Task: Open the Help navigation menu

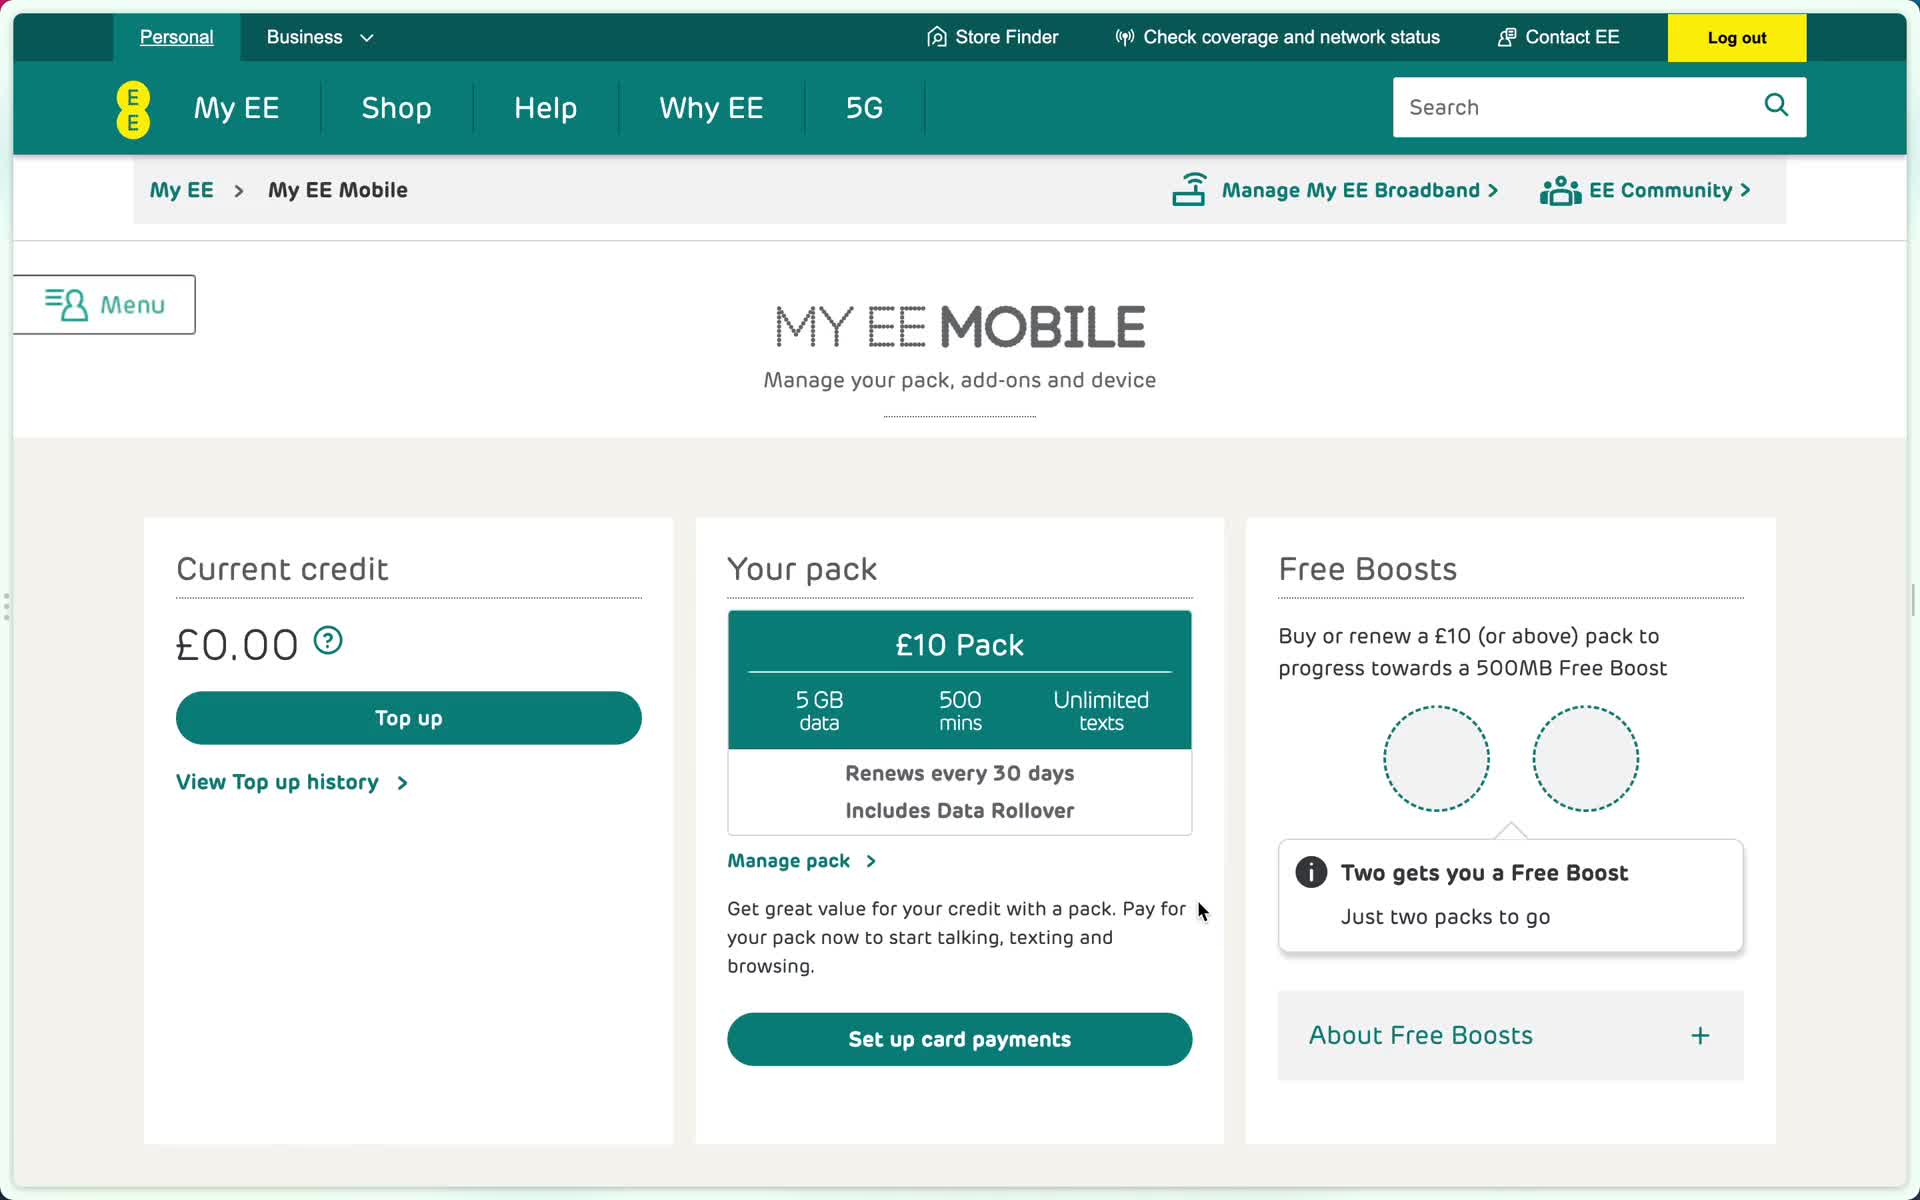Action: [545, 108]
